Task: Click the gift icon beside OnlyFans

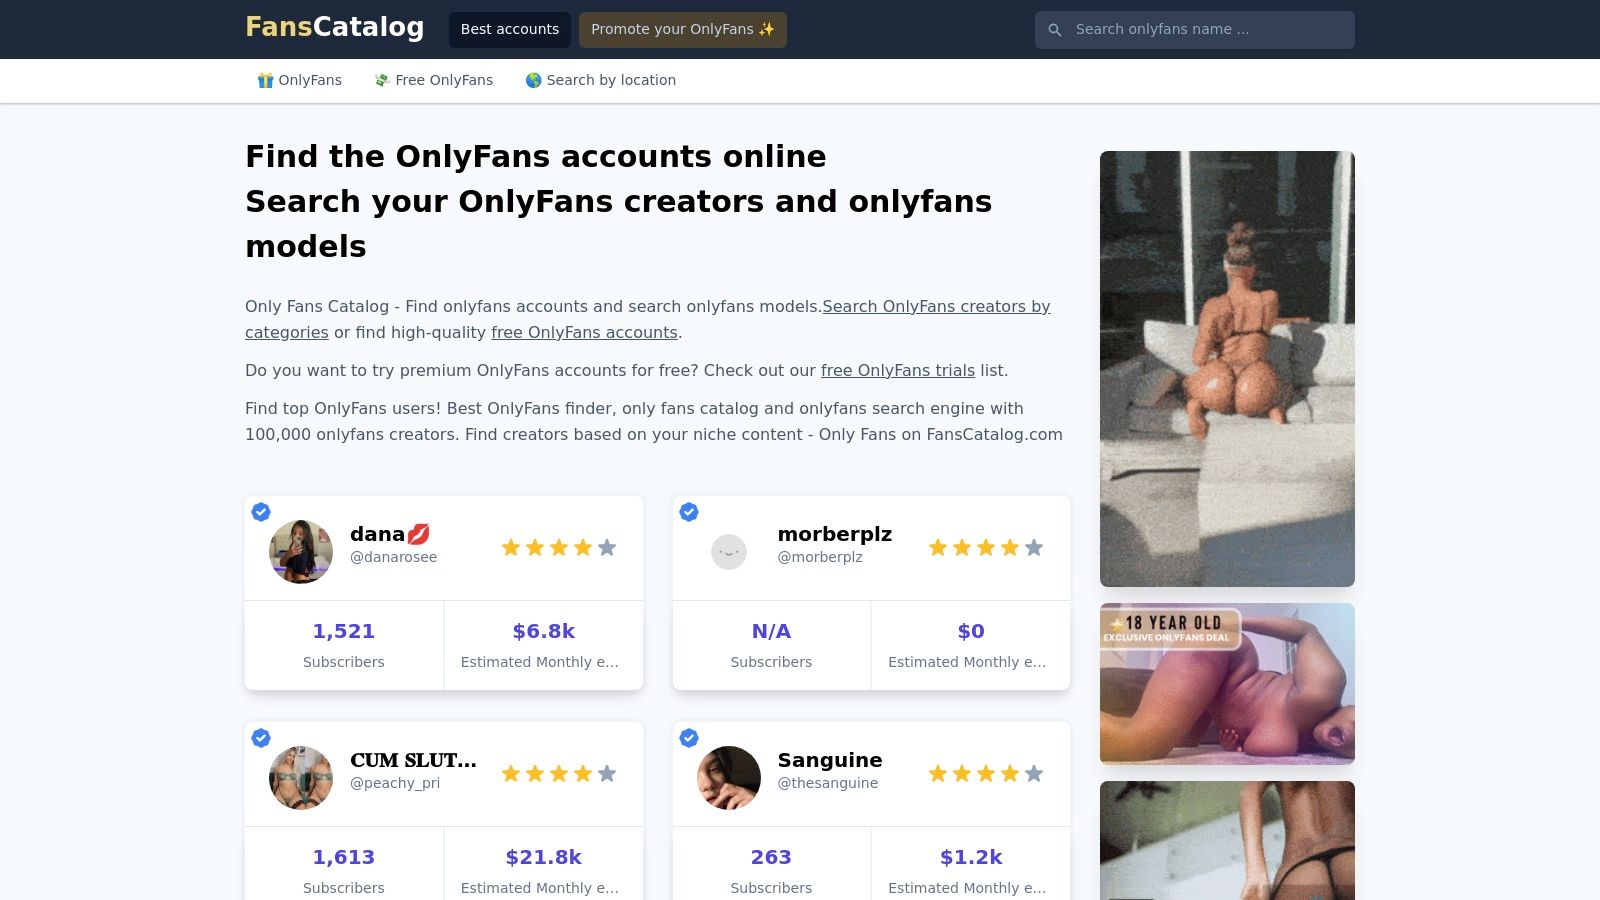Action: pyautogui.click(x=265, y=79)
